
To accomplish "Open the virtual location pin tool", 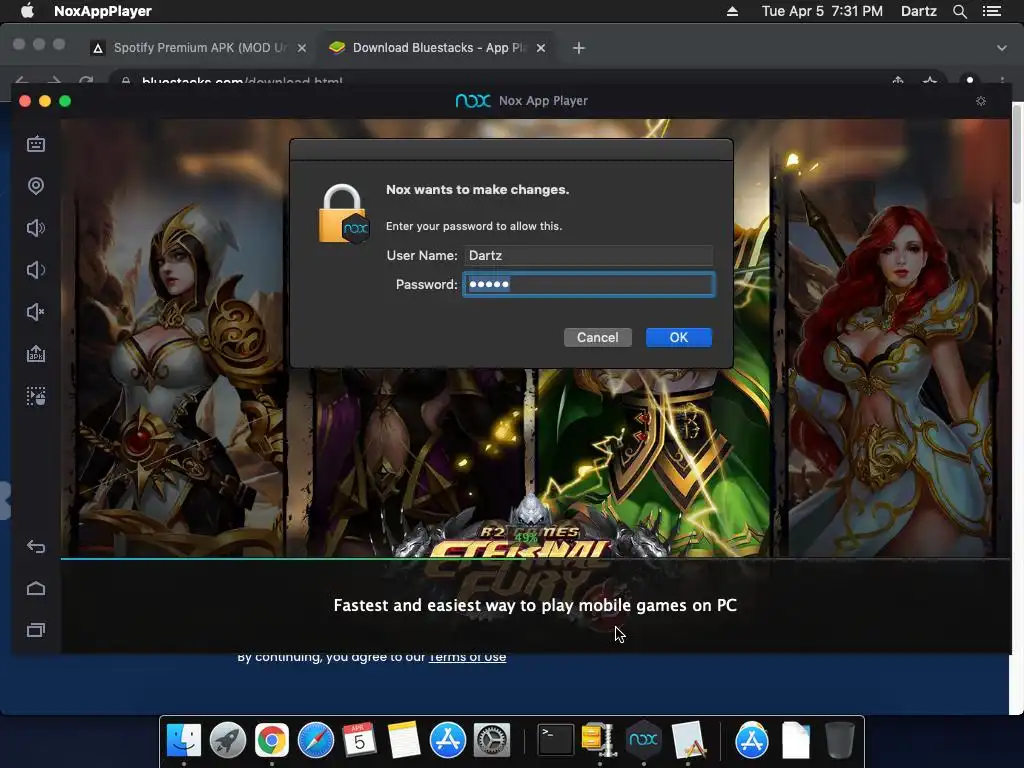I will point(36,186).
